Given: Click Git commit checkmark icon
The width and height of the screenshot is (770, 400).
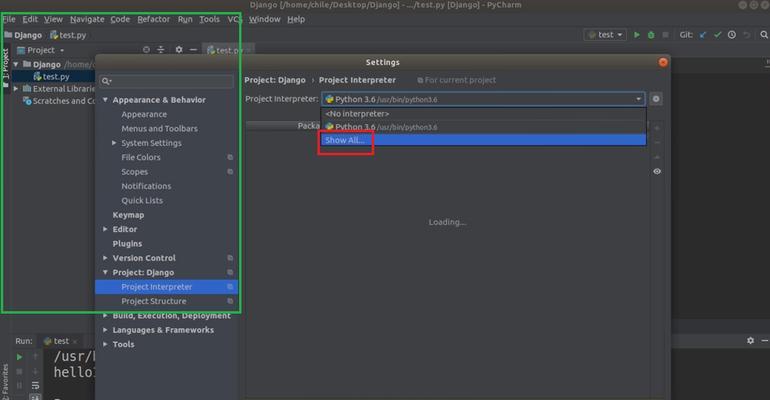Looking at the screenshot, I should pyautogui.click(x=717, y=35).
